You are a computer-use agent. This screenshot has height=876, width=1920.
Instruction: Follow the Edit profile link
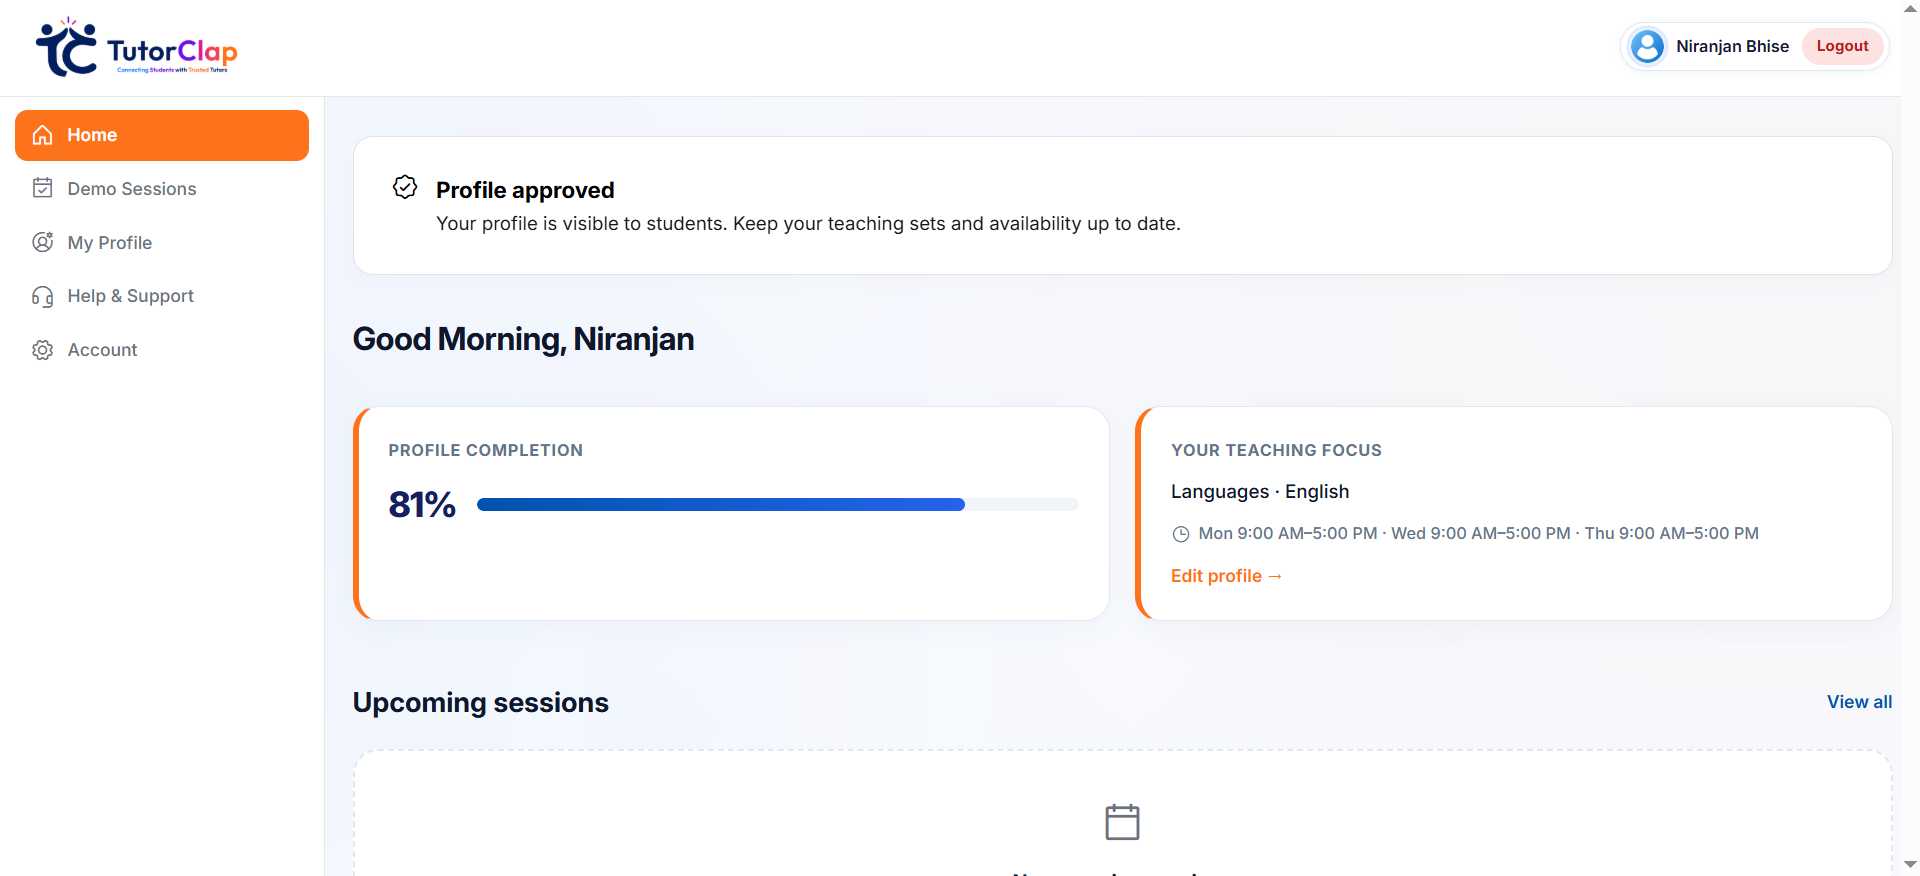pyautogui.click(x=1226, y=576)
